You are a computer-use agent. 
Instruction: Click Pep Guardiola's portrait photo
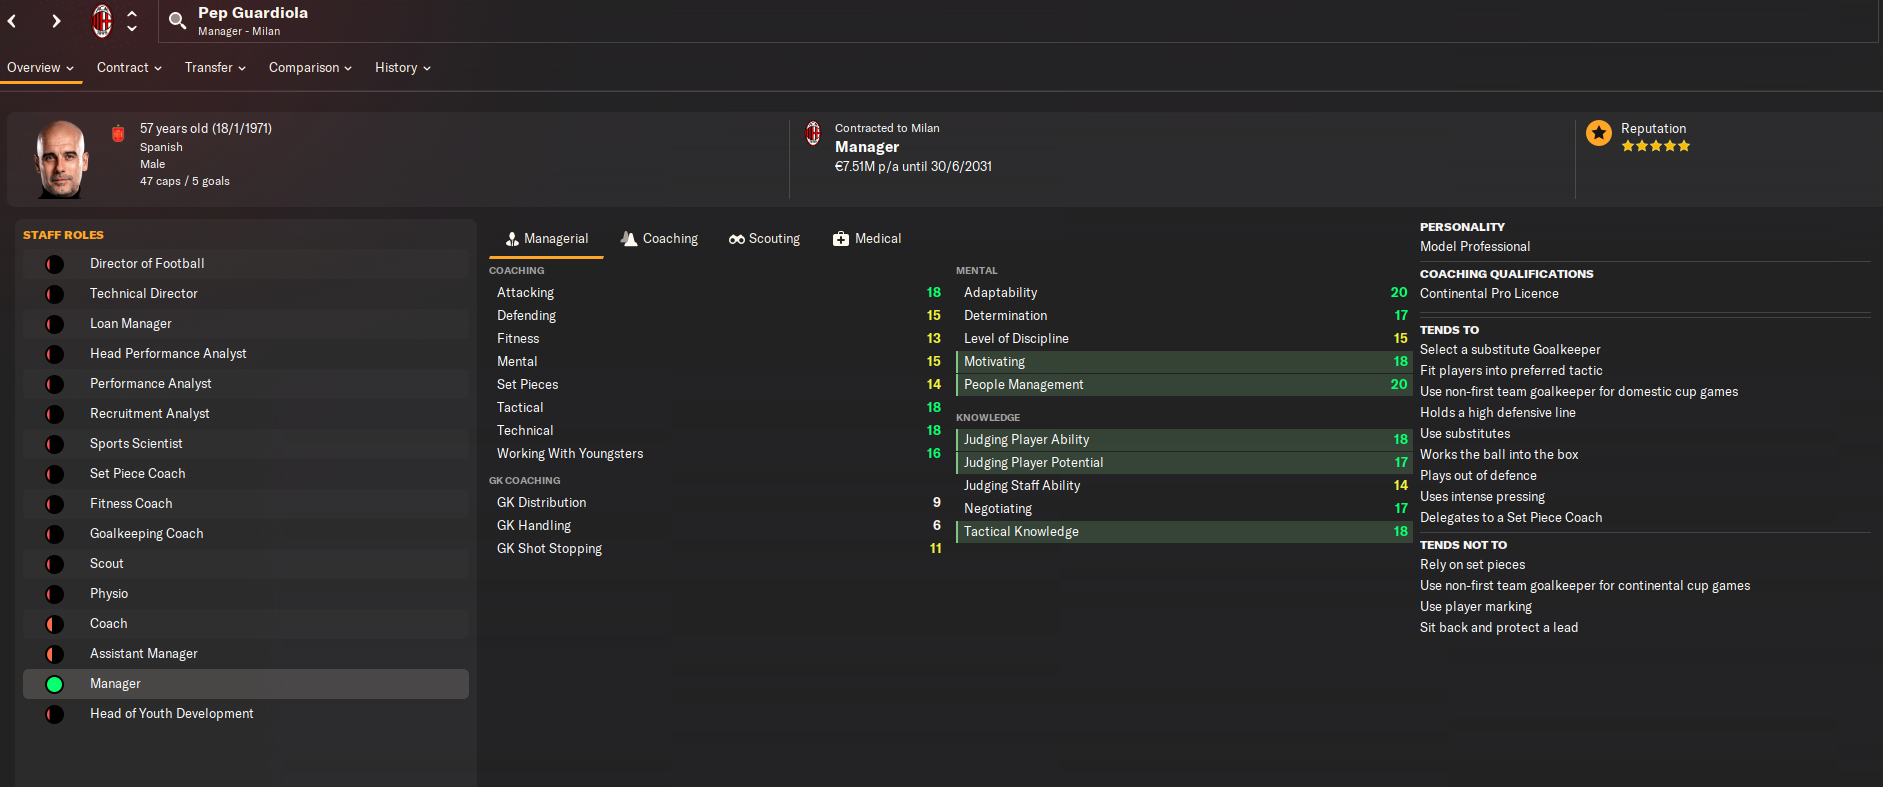click(61, 159)
